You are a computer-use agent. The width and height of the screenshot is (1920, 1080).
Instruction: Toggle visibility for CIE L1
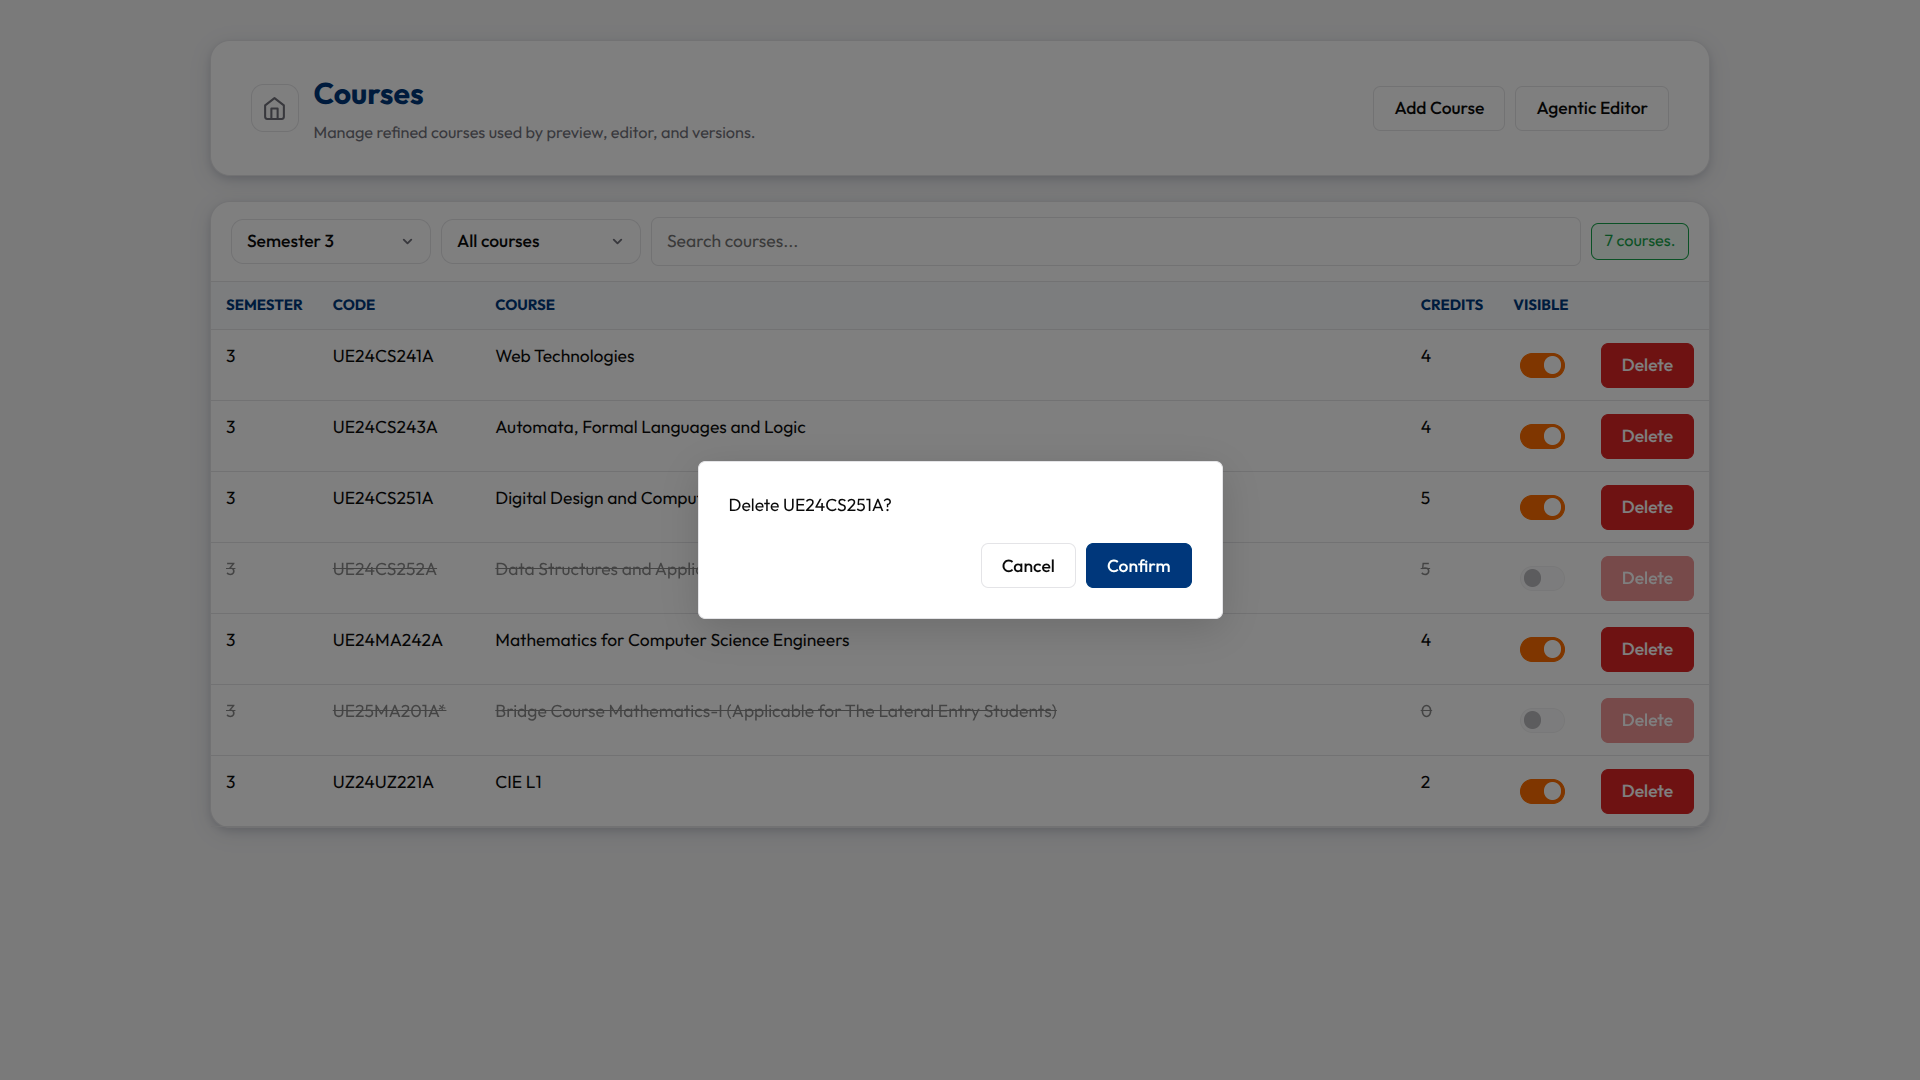[x=1542, y=791]
